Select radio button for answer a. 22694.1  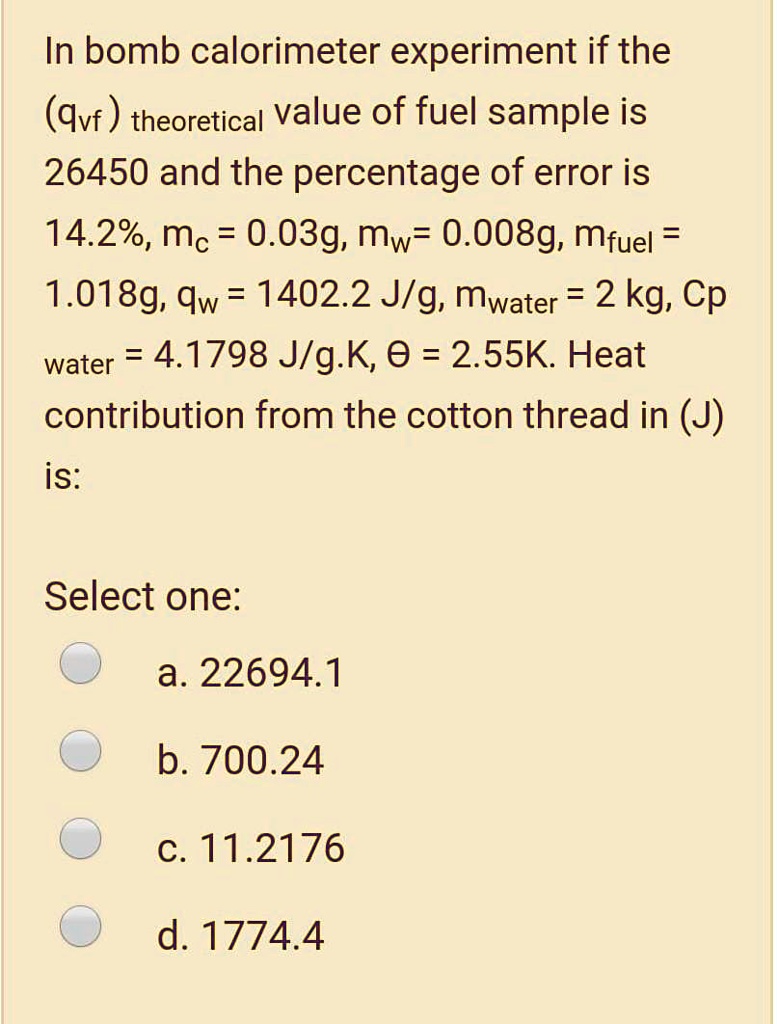click(x=79, y=662)
